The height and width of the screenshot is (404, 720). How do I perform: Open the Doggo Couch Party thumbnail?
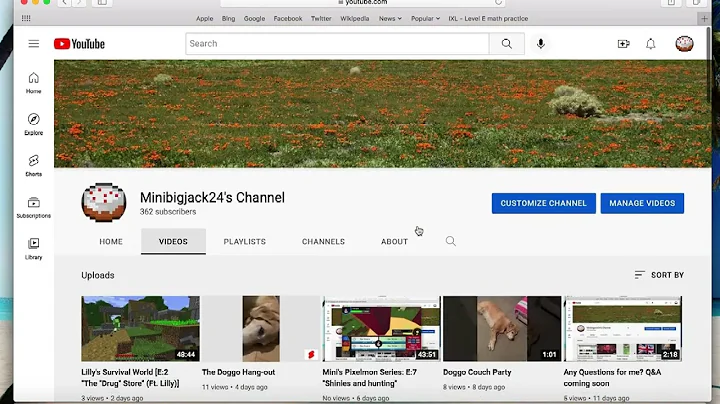coord(502,329)
